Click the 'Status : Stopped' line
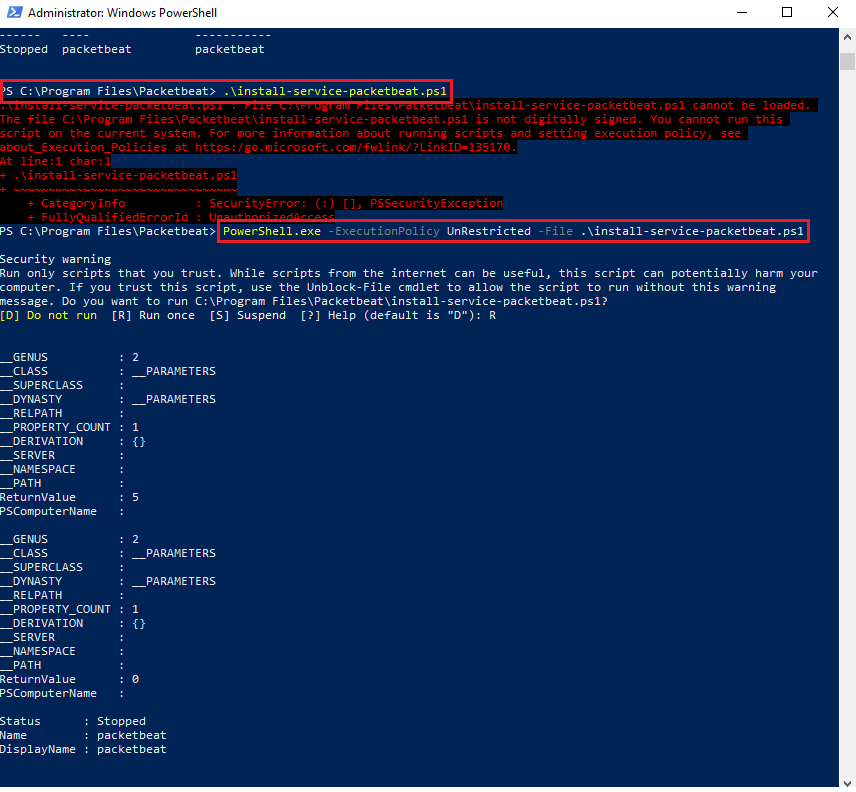The image size is (856, 792). coord(73,722)
